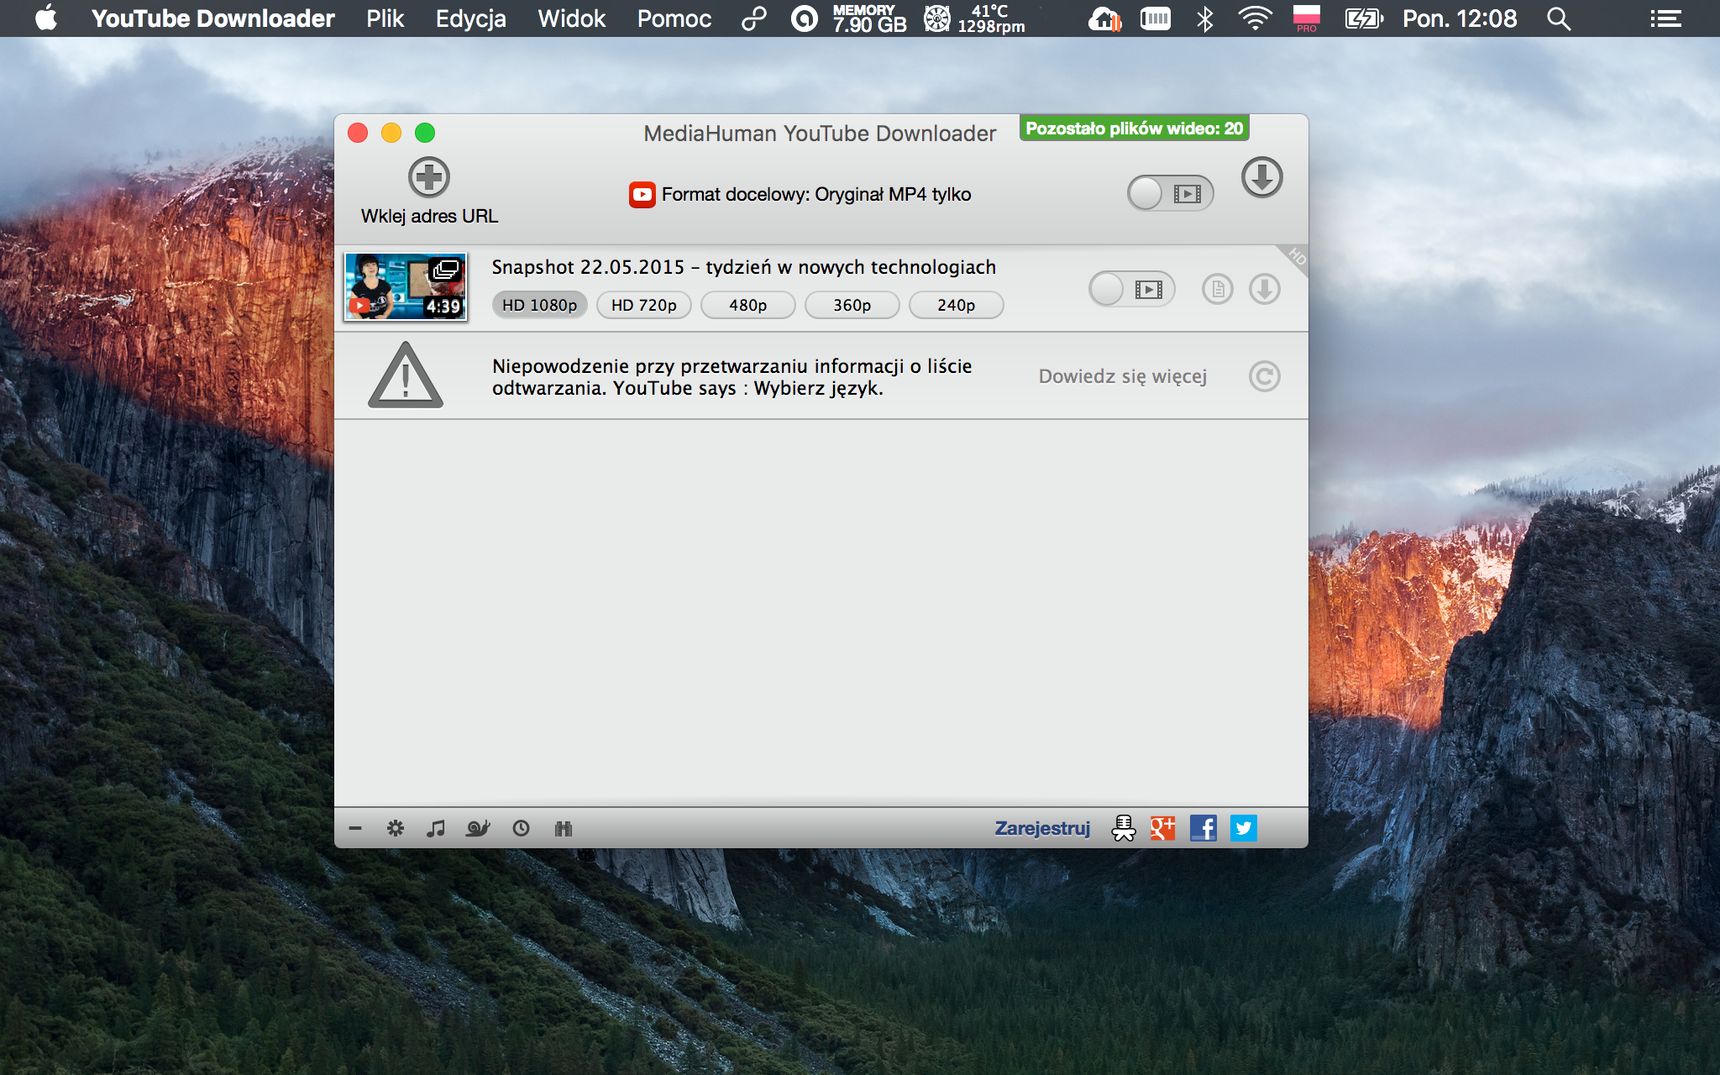Choose 480p quality
The image size is (1720, 1075).
748,305
